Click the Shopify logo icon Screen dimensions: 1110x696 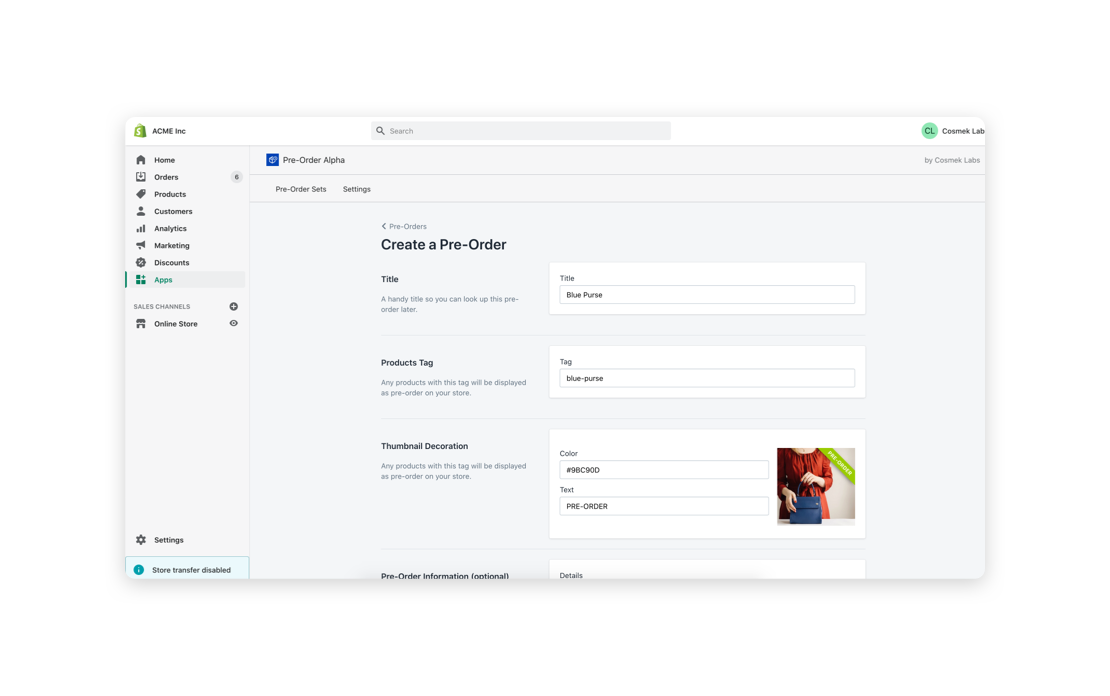(140, 131)
